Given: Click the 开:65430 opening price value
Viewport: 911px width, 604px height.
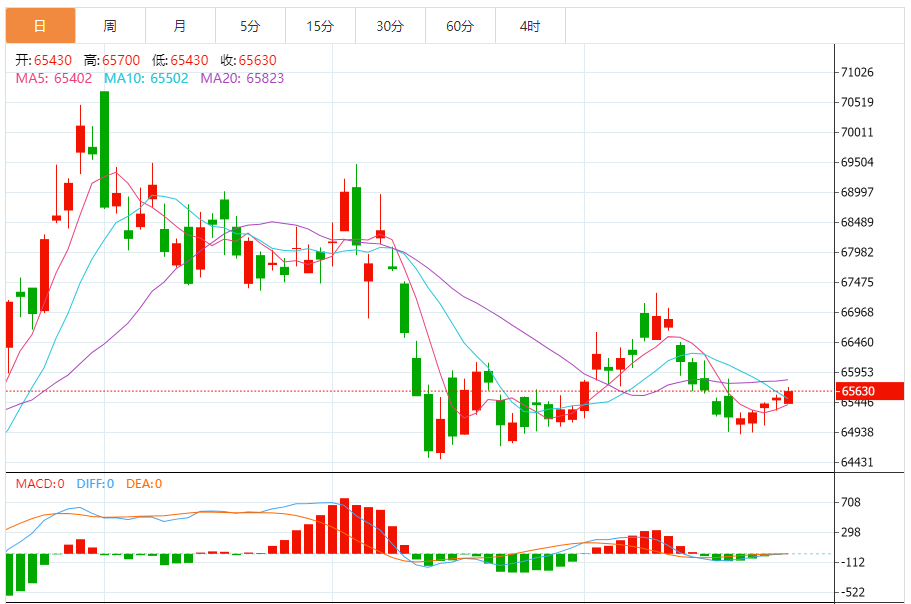Looking at the screenshot, I should pyautogui.click(x=44, y=60).
